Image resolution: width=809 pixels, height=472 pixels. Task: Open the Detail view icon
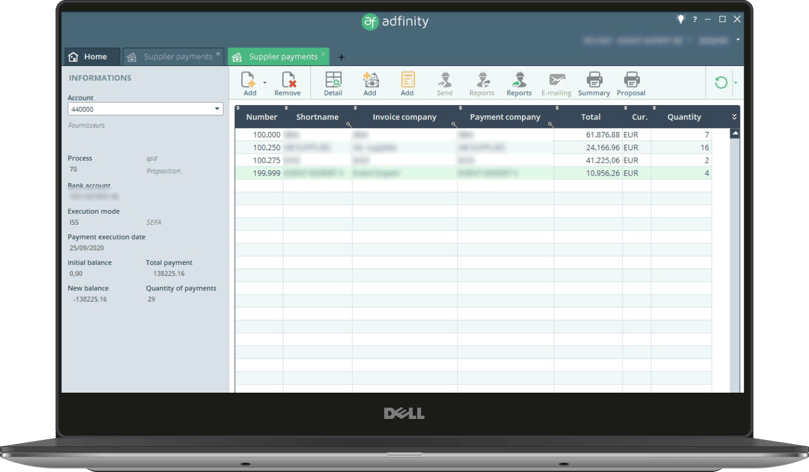[333, 80]
